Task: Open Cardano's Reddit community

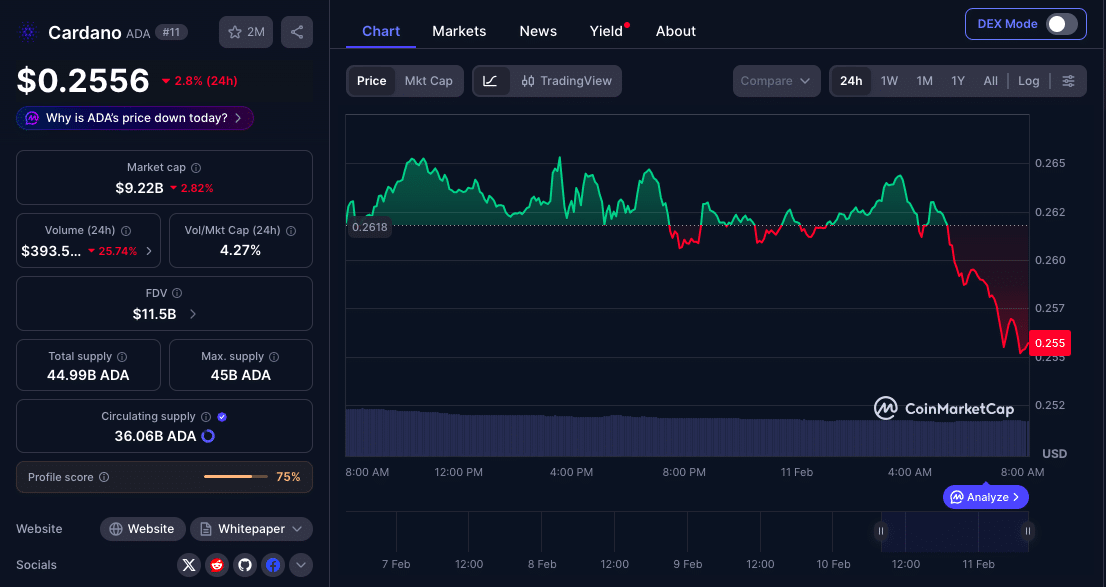Action: tap(217, 565)
